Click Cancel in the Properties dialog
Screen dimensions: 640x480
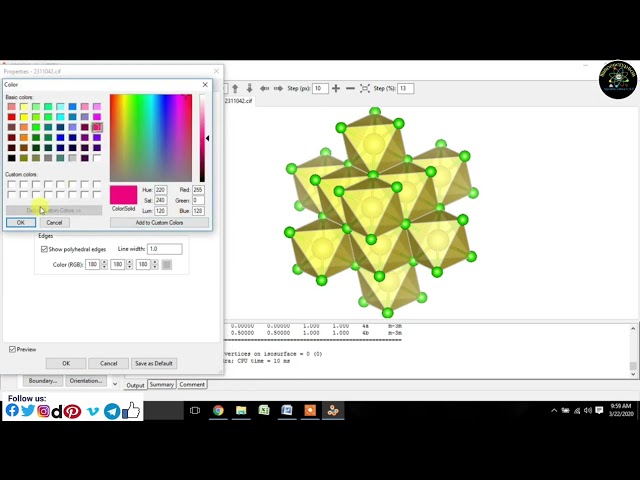point(109,363)
